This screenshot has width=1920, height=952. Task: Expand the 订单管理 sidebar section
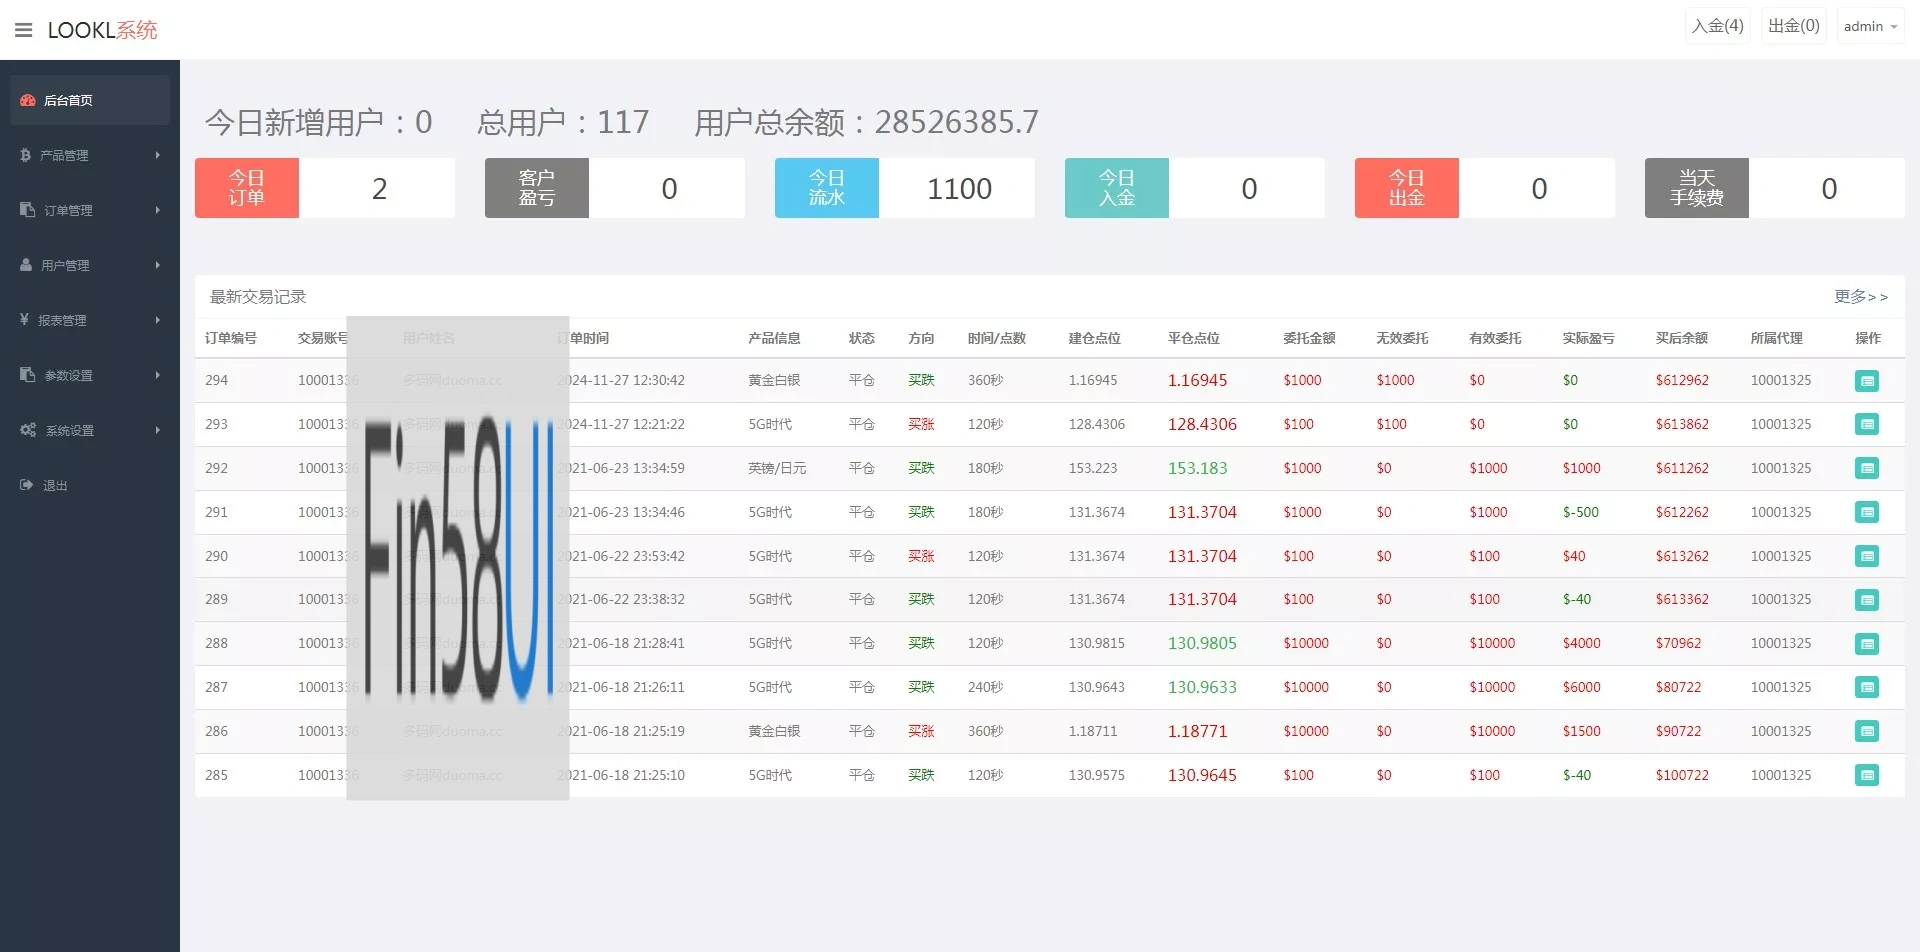[x=88, y=210]
